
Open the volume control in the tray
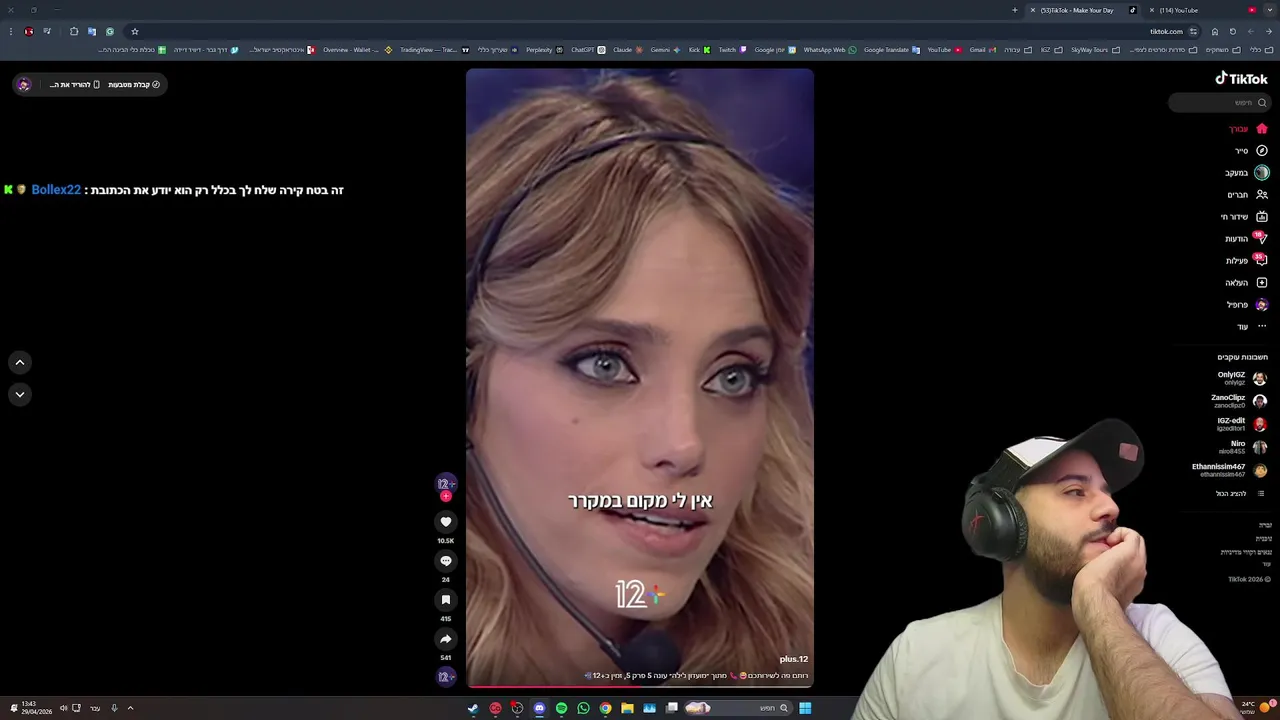click(x=63, y=708)
